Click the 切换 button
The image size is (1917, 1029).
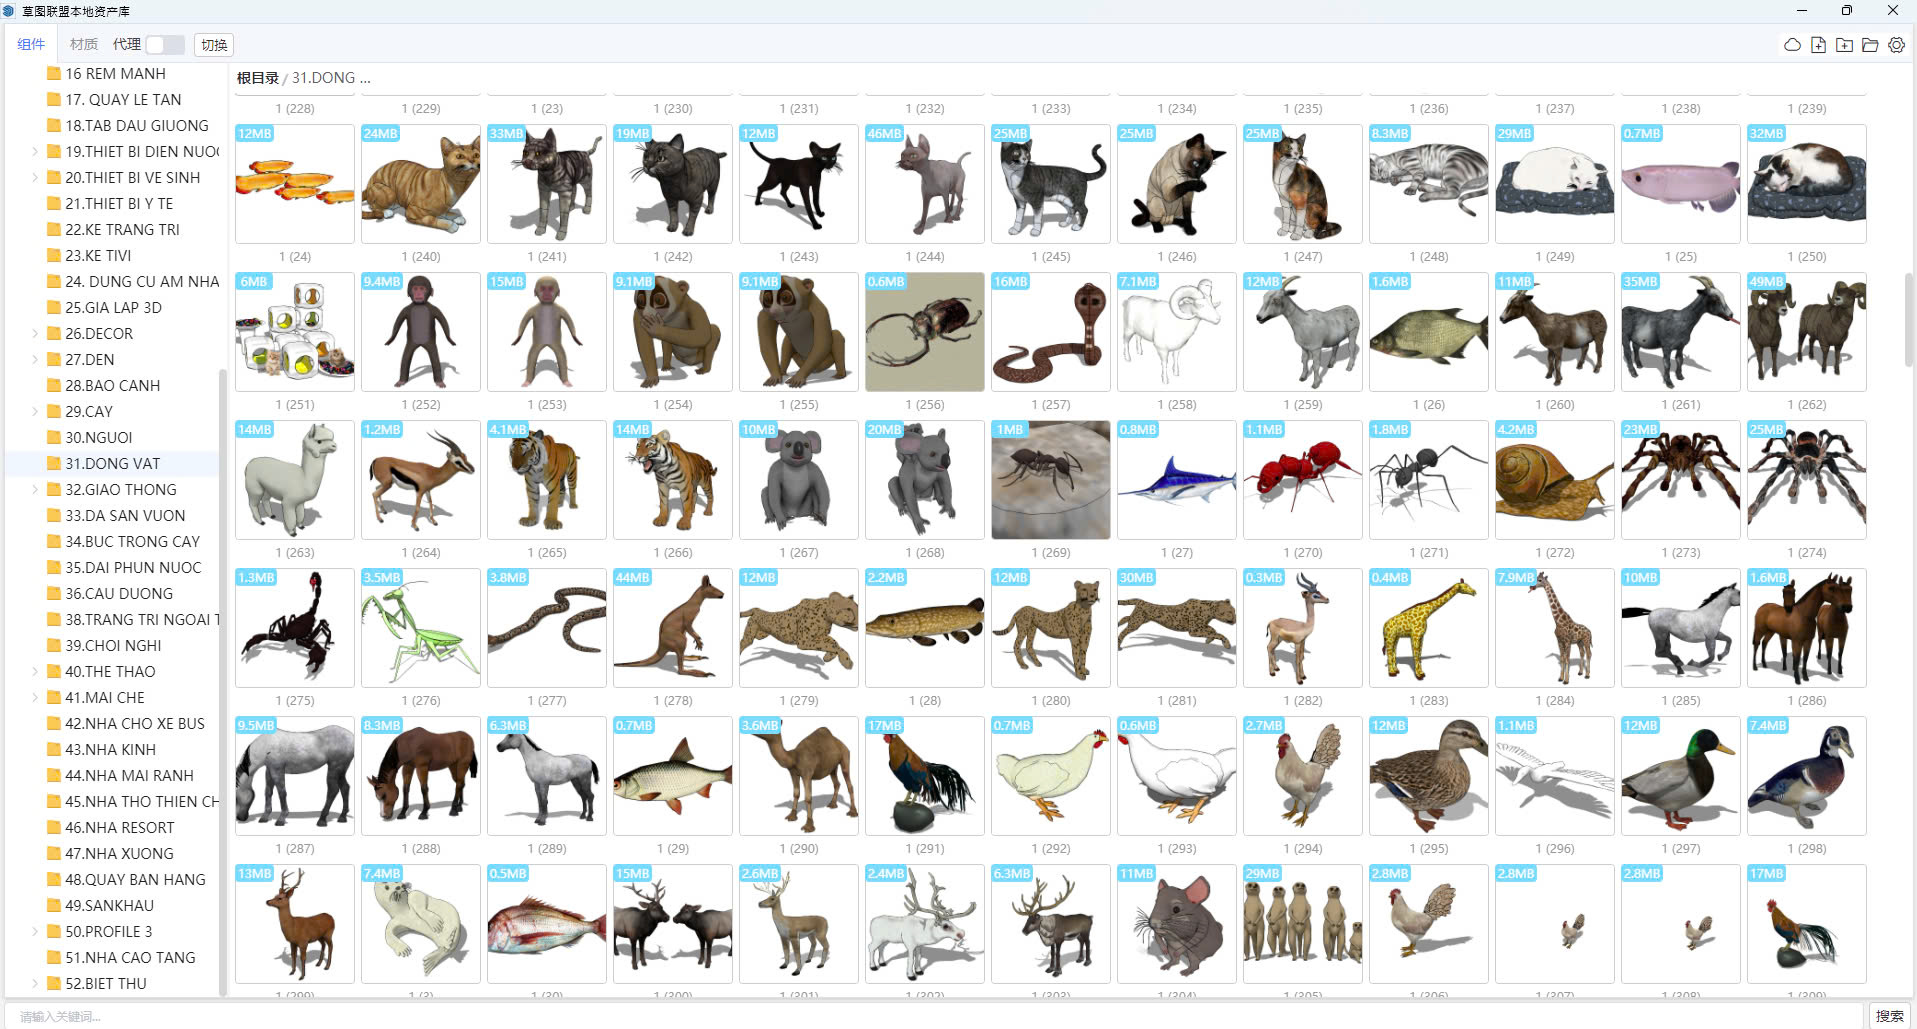214,45
